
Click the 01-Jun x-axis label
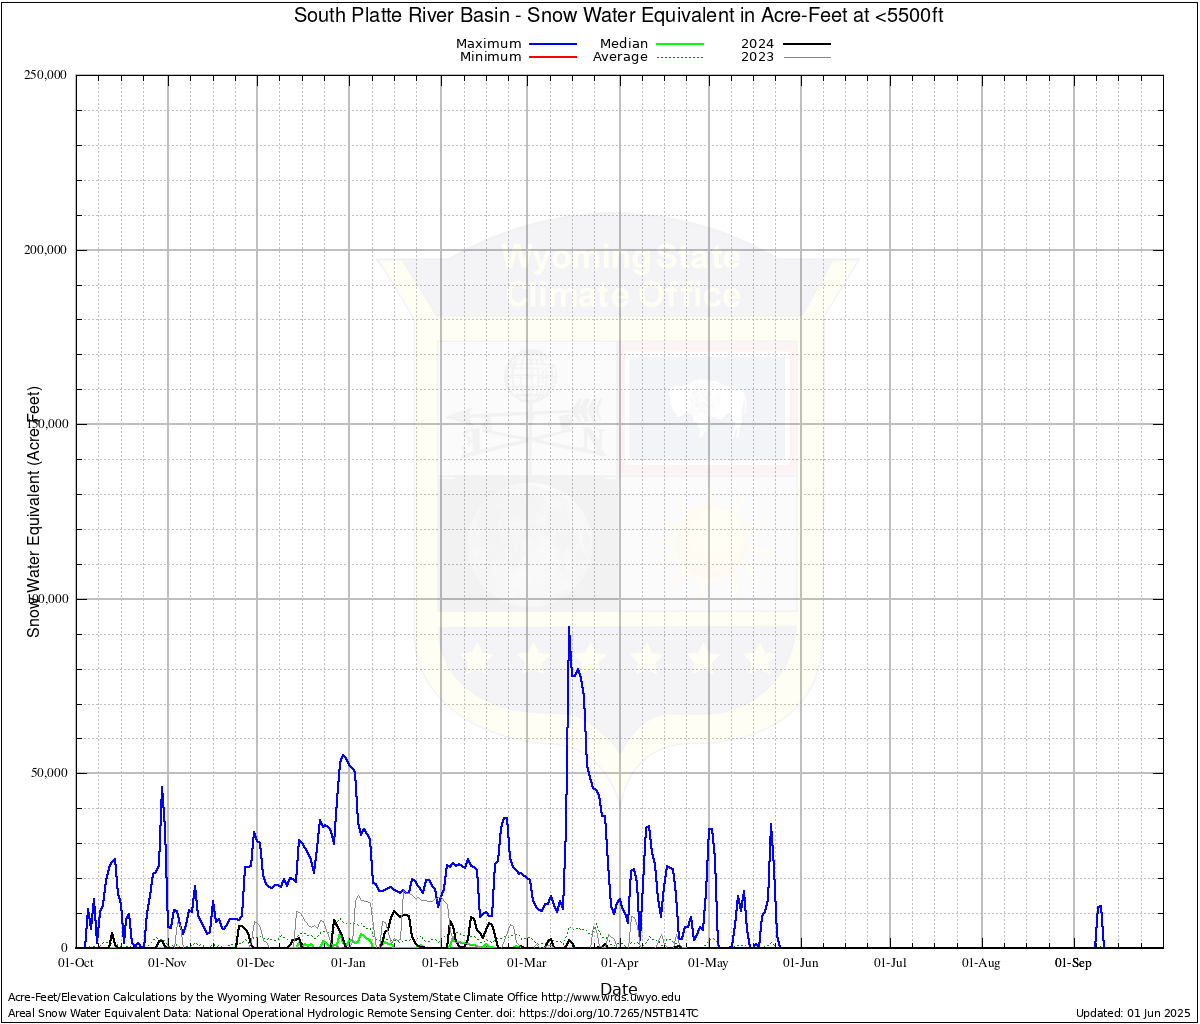pyautogui.click(x=800, y=964)
